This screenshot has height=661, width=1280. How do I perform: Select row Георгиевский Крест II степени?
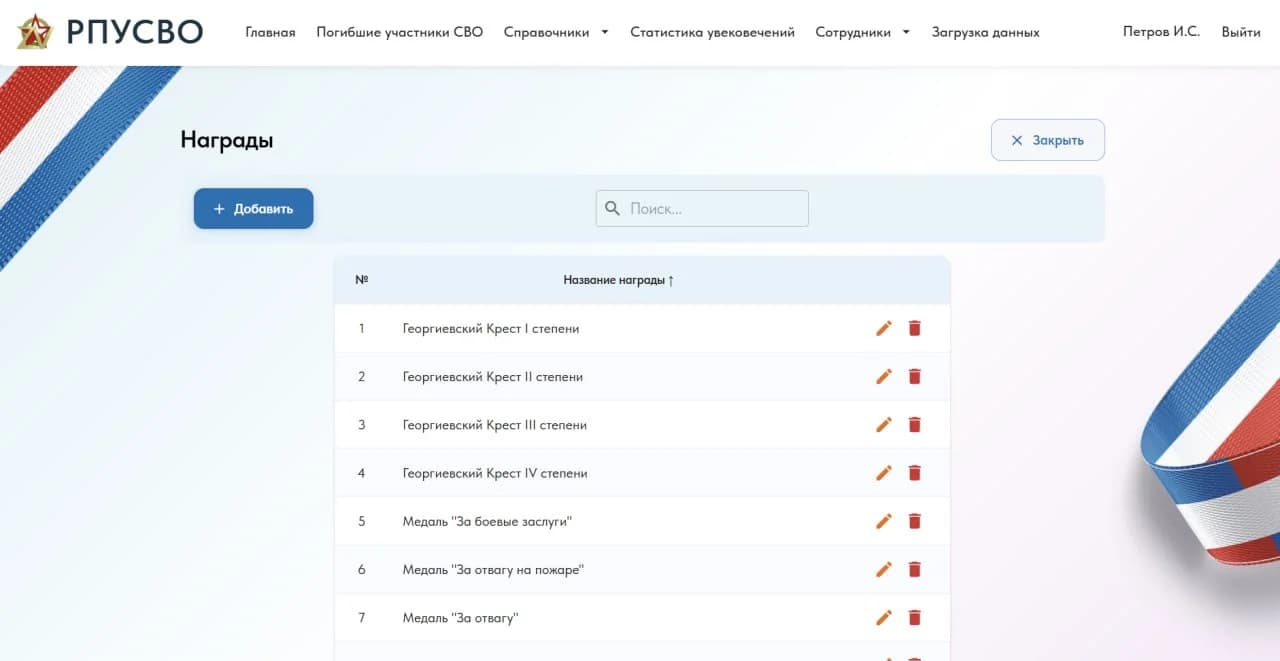[x=642, y=377]
